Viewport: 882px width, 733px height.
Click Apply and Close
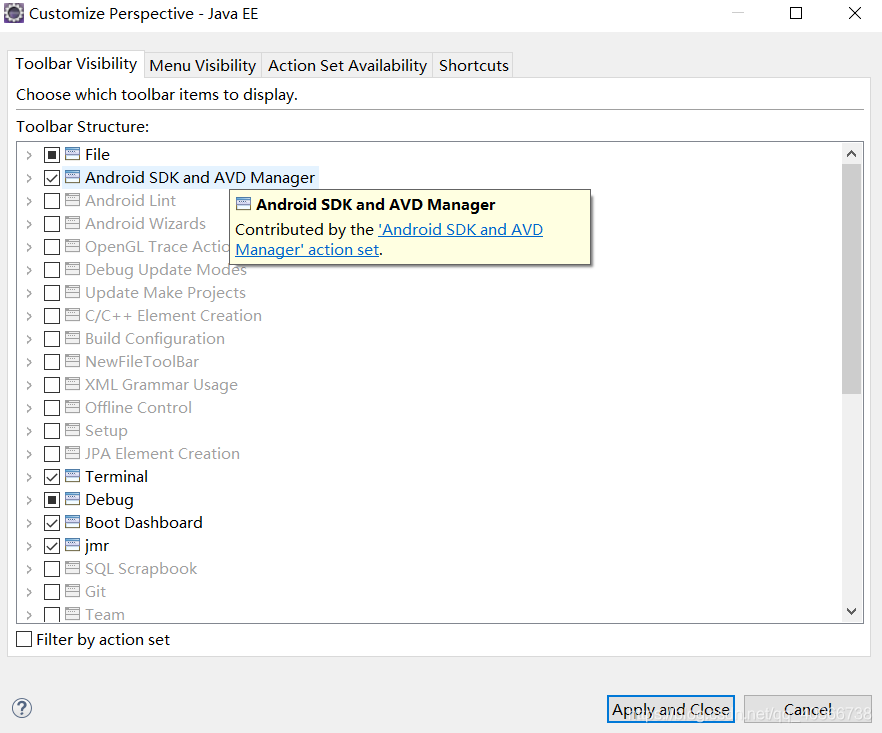[670, 709]
